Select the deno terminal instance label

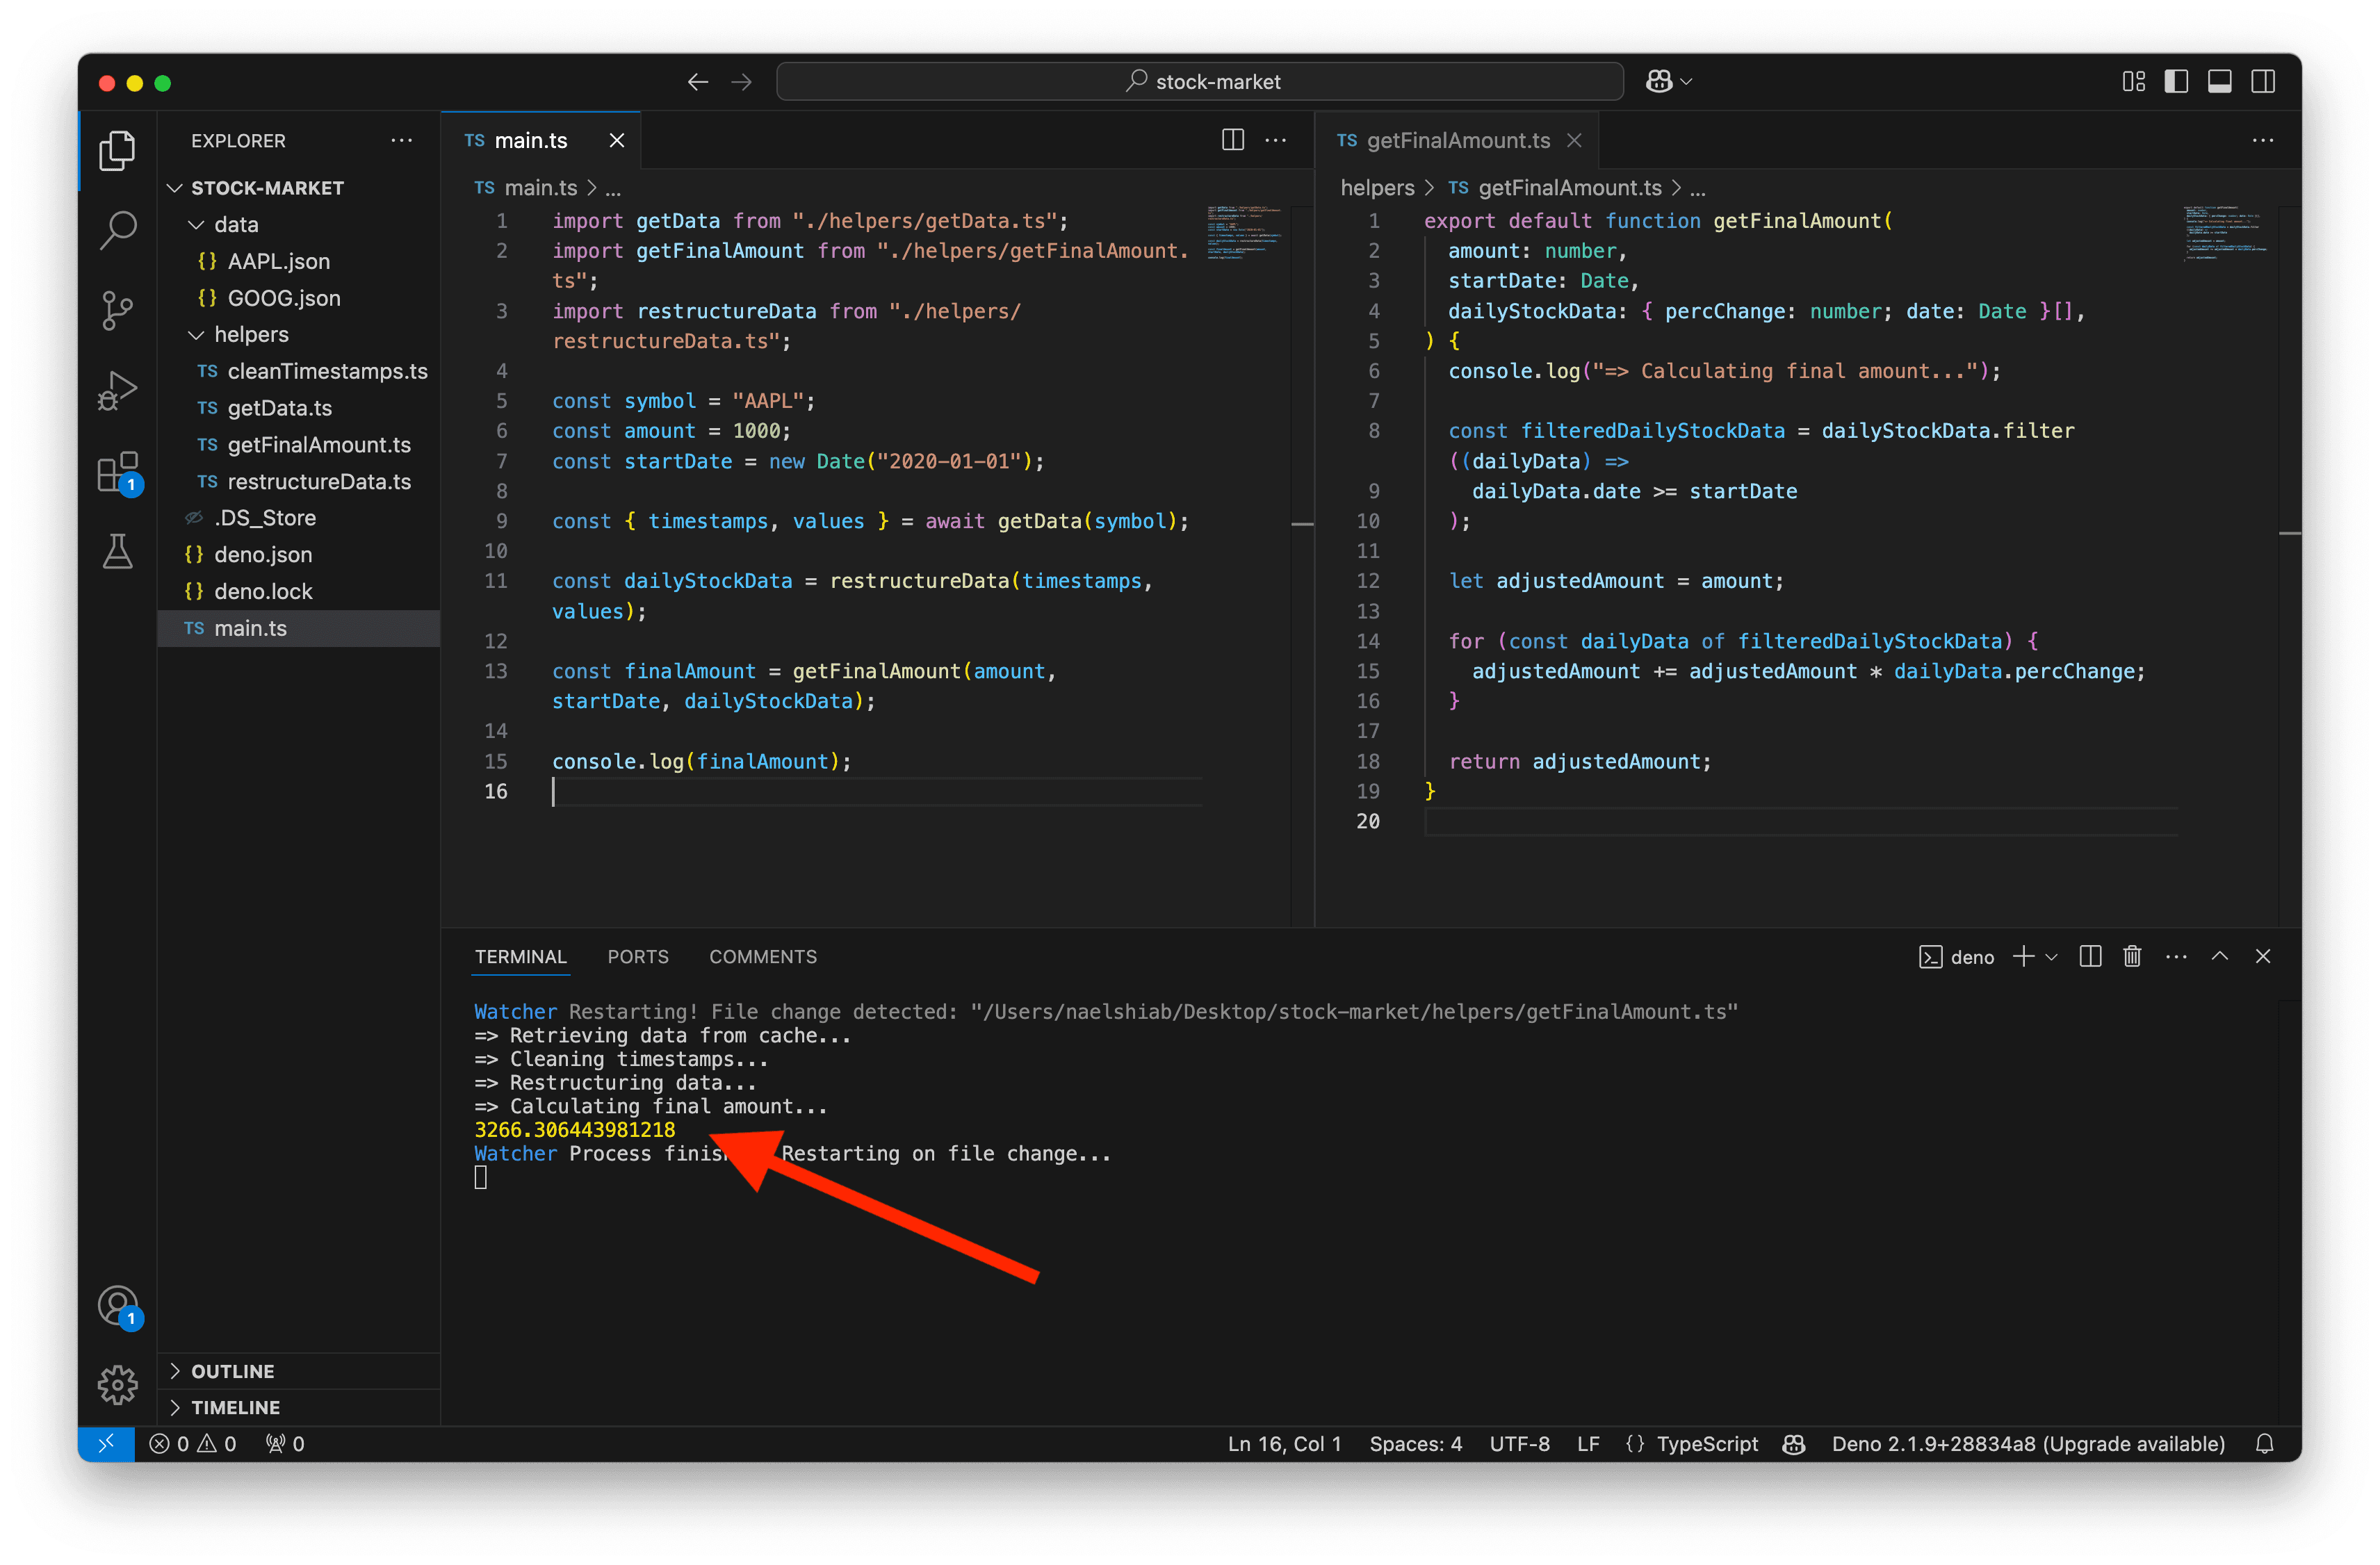click(x=1957, y=957)
